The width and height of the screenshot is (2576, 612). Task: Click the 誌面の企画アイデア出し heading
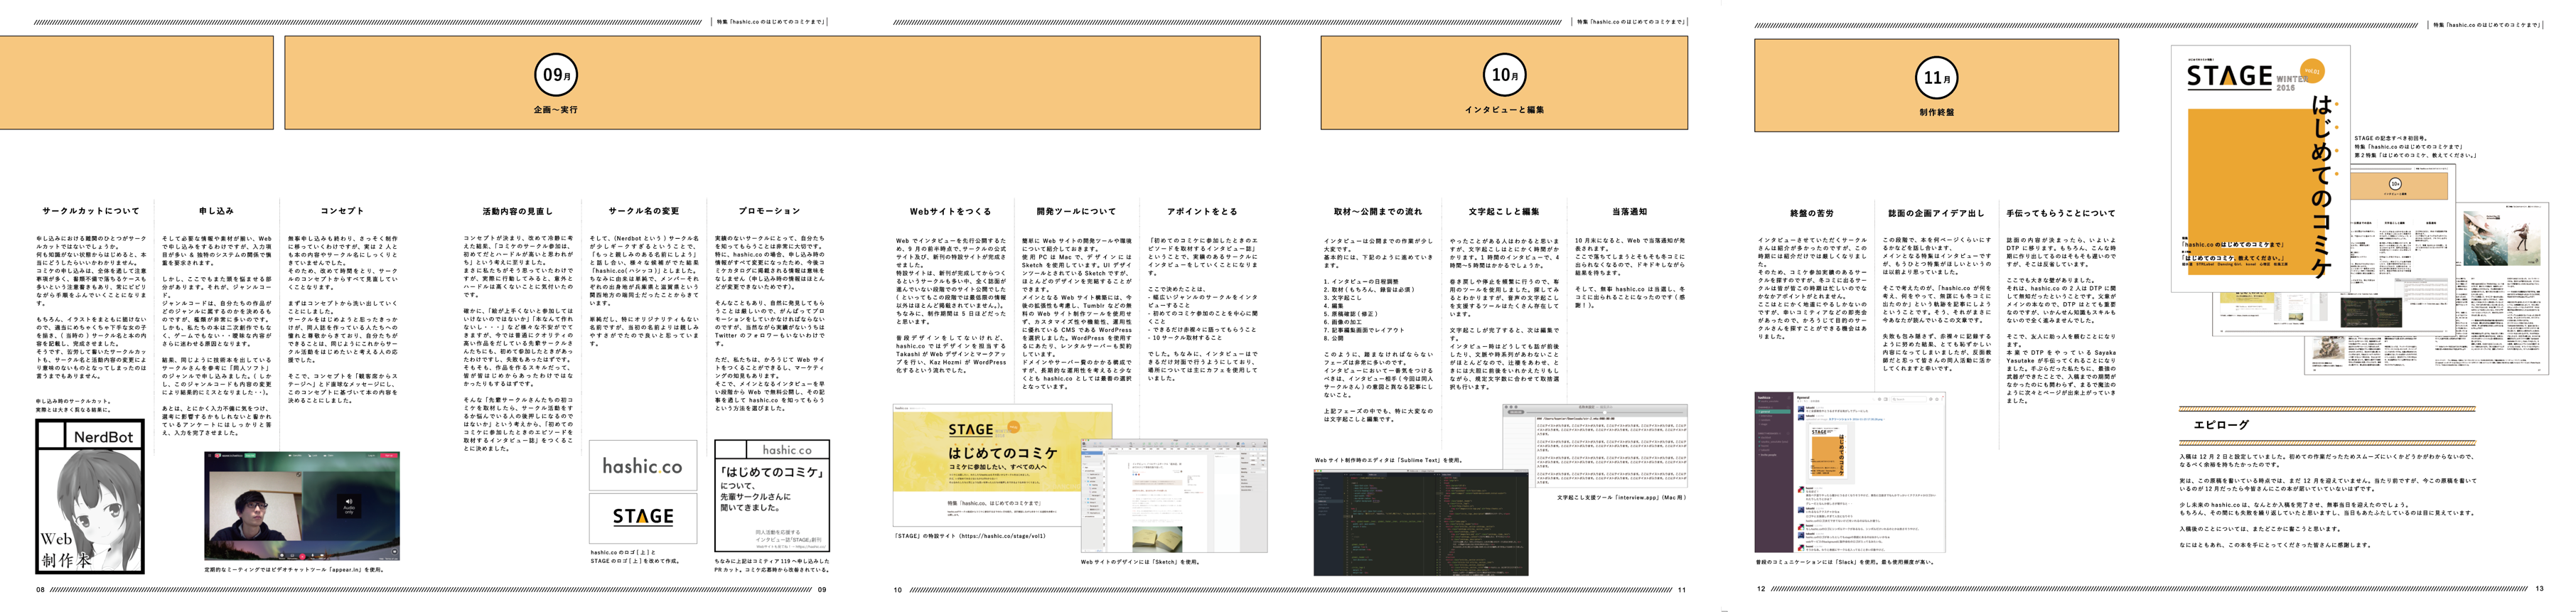pyautogui.click(x=1936, y=213)
